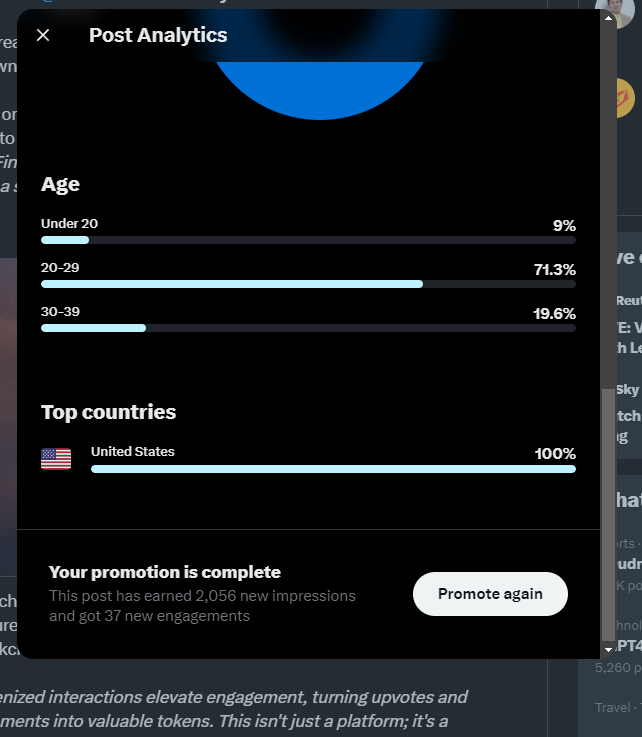The height and width of the screenshot is (737, 642).
Task: Click the Post Analytics title
Action: pyautogui.click(x=158, y=35)
